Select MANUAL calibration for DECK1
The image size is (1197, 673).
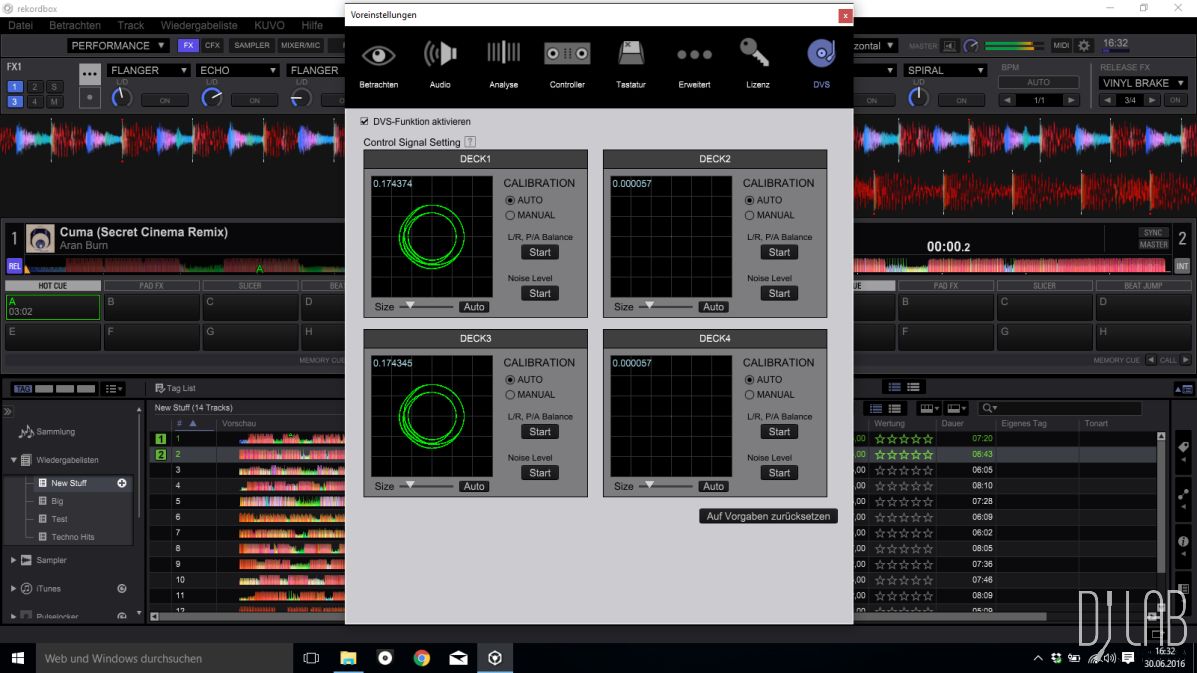coord(511,215)
